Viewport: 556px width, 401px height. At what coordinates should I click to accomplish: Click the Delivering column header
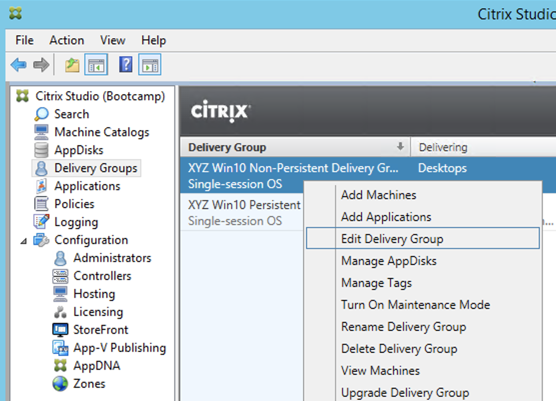[443, 147]
